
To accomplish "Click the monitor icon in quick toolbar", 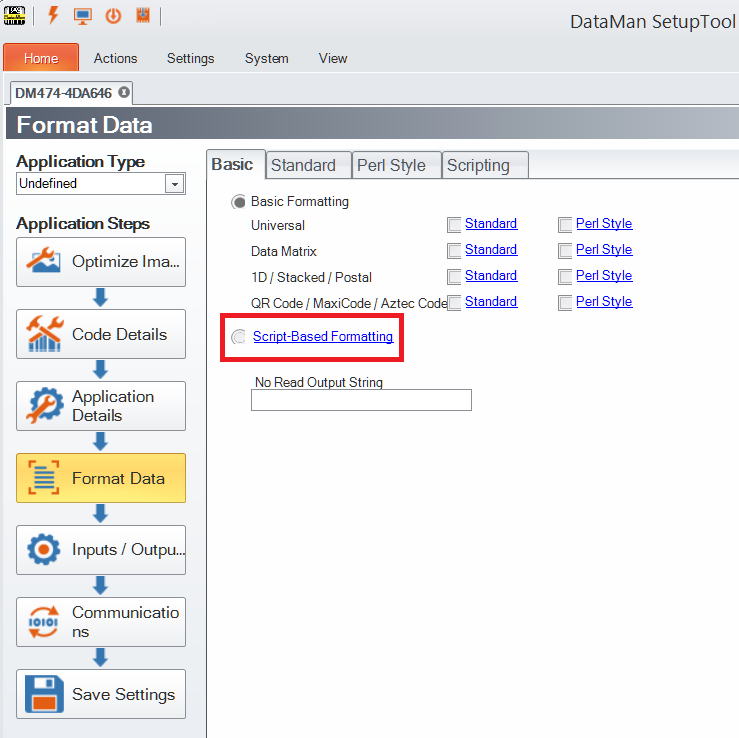I will [82, 16].
